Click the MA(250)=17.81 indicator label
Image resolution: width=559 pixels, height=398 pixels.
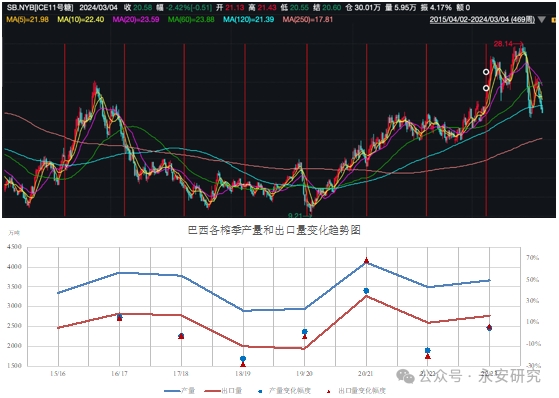coord(308,20)
